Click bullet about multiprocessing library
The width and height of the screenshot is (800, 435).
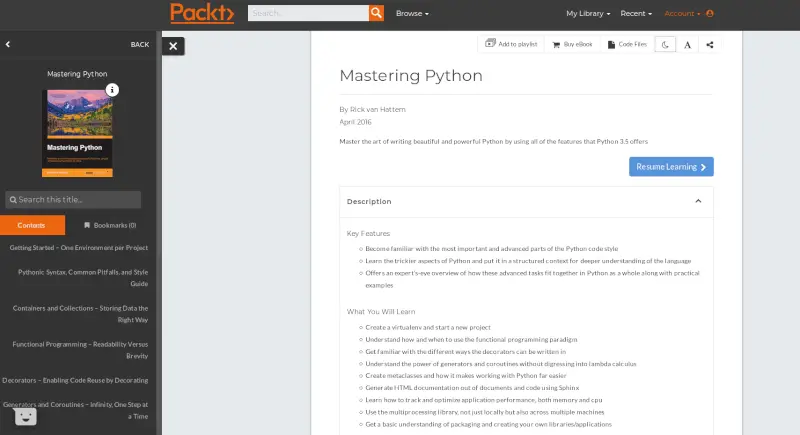485,412
